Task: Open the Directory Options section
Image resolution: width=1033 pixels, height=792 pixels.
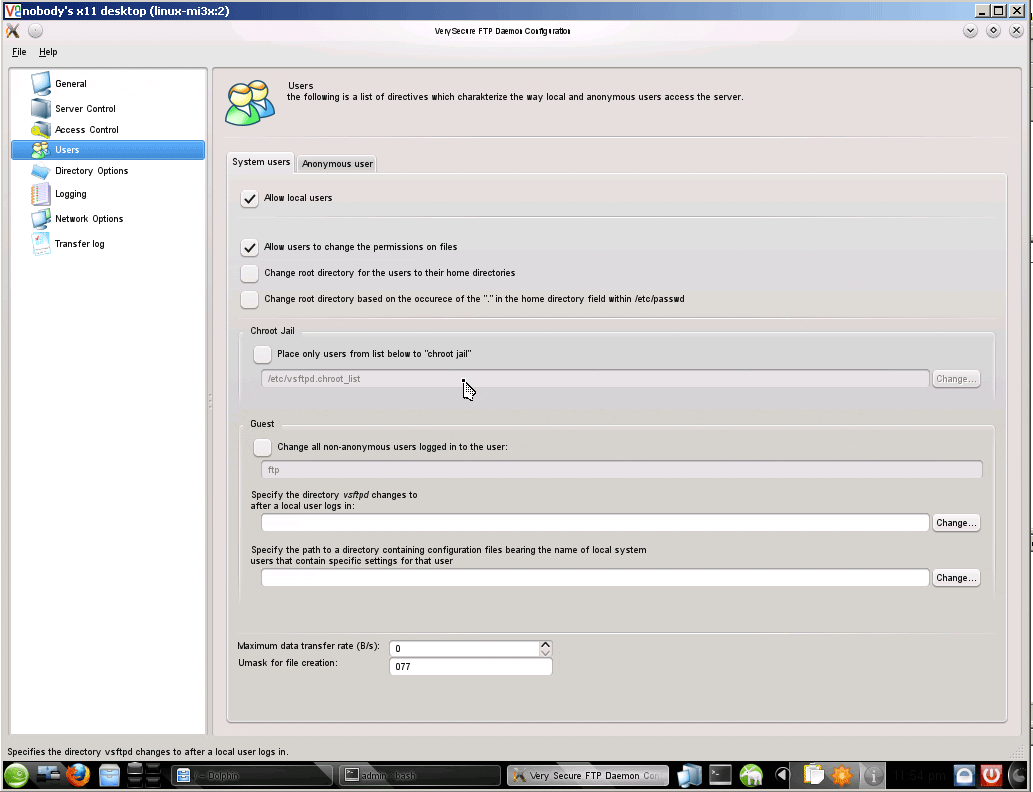Action: coord(91,171)
